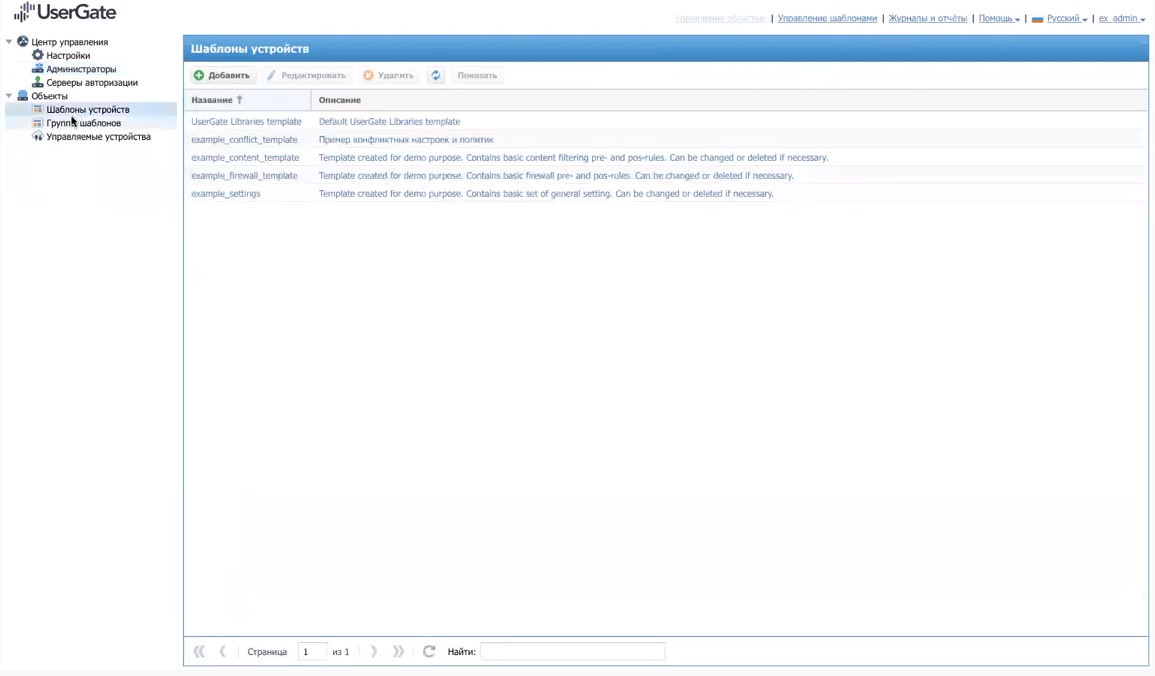Click description mentioning basic set of general setting

click(546, 194)
